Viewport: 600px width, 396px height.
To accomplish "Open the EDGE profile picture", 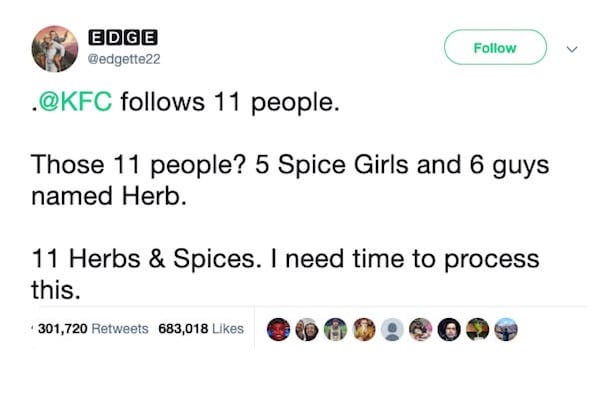I will pyautogui.click(x=55, y=49).
